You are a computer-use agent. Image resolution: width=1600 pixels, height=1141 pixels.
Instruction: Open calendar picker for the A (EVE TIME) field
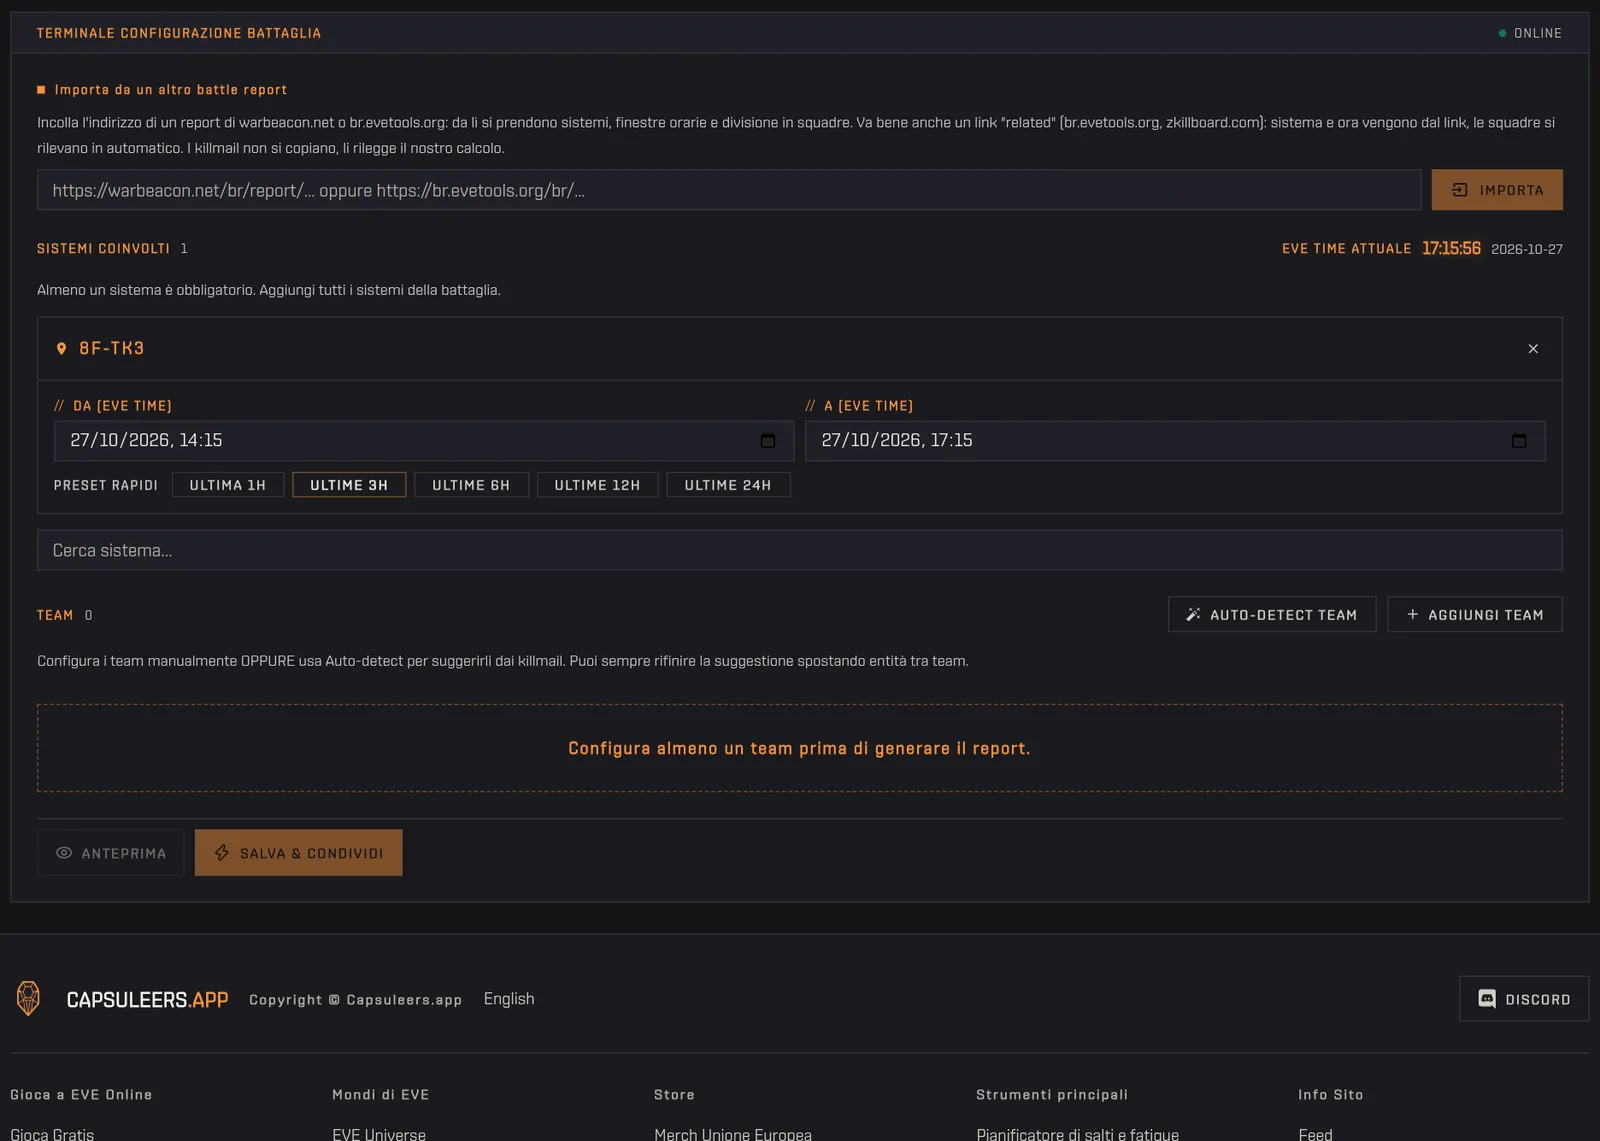(1519, 441)
